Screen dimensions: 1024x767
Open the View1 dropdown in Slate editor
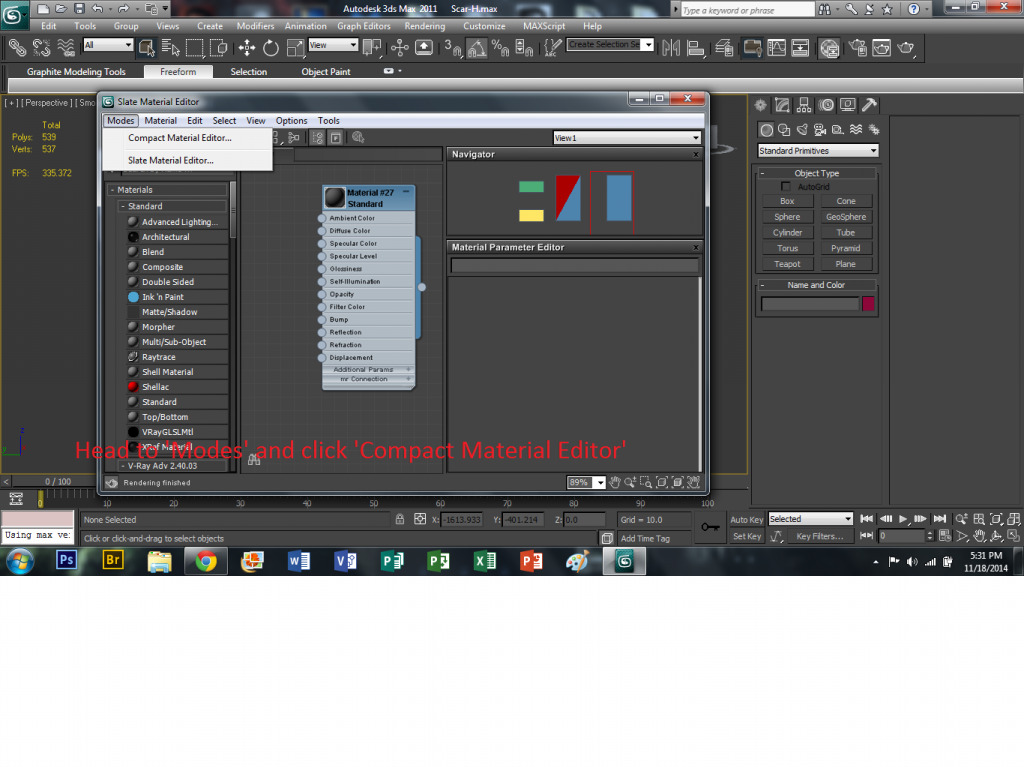[x=627, y=138]
